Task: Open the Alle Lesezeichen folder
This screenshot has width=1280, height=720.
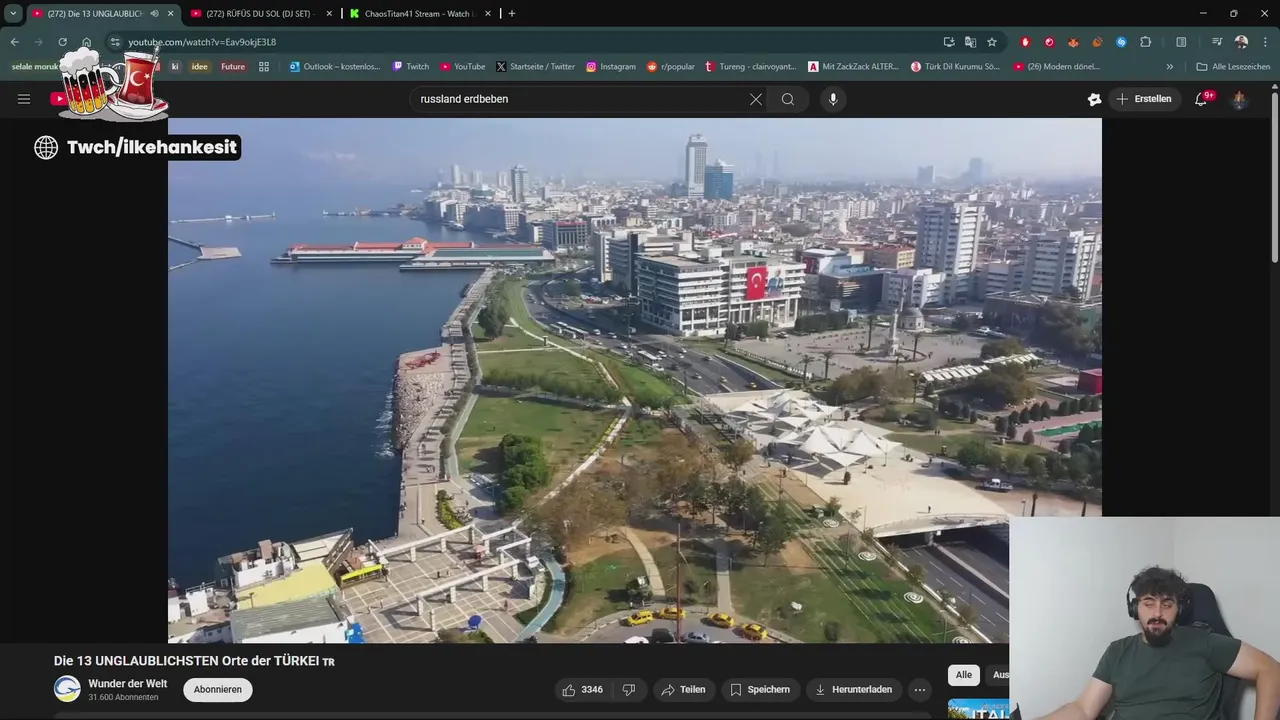Action: click(1233, 67)
